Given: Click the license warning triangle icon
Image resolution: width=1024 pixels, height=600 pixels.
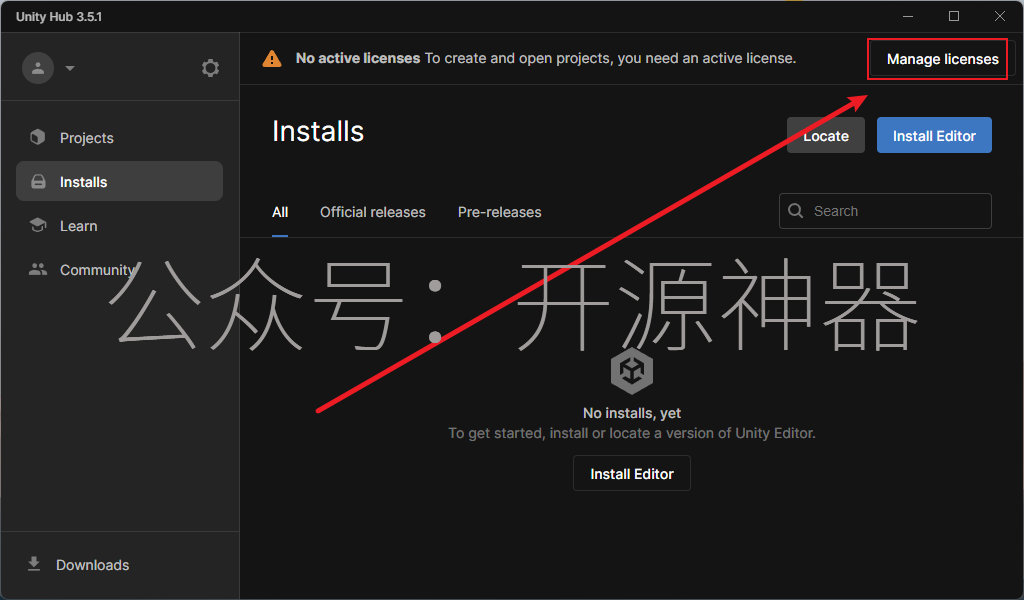Looking at the screenshot, I should [272, 59].
